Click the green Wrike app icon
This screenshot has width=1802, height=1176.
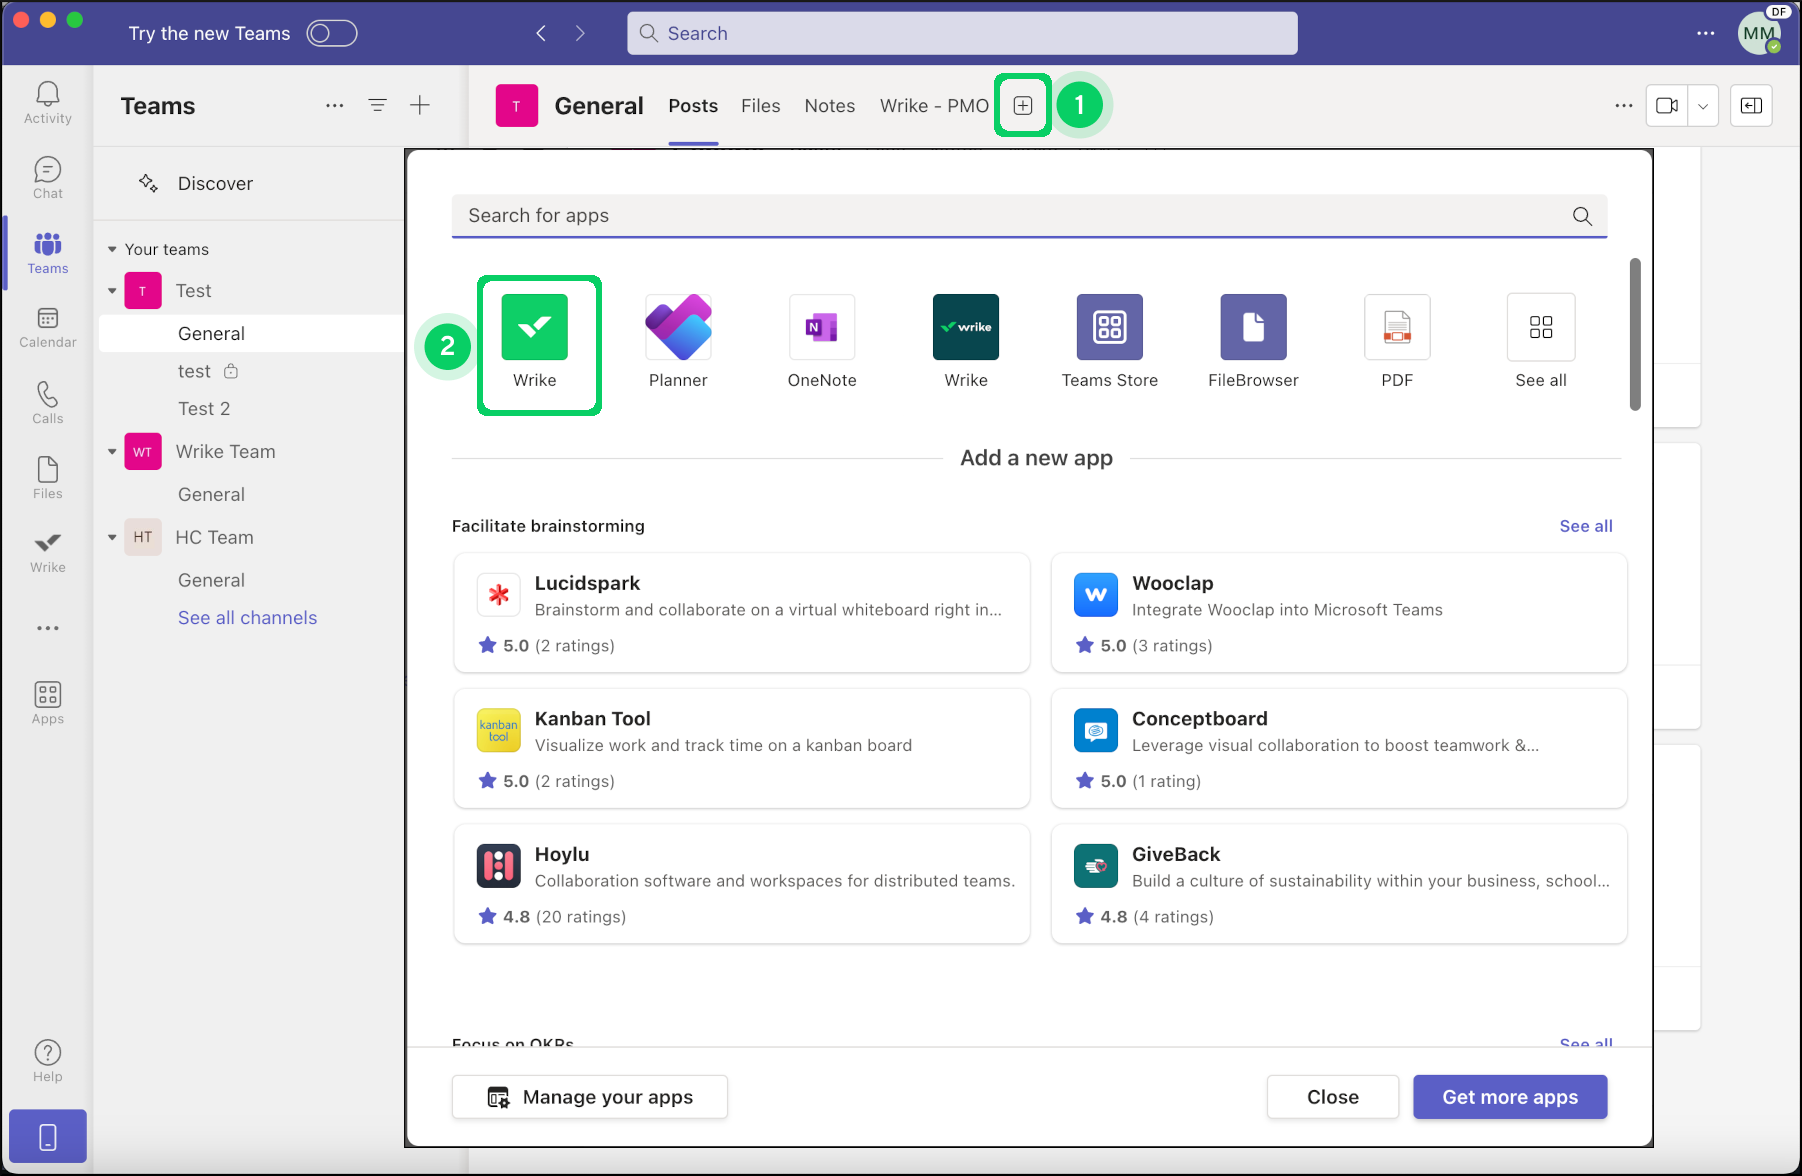[534, 327]
